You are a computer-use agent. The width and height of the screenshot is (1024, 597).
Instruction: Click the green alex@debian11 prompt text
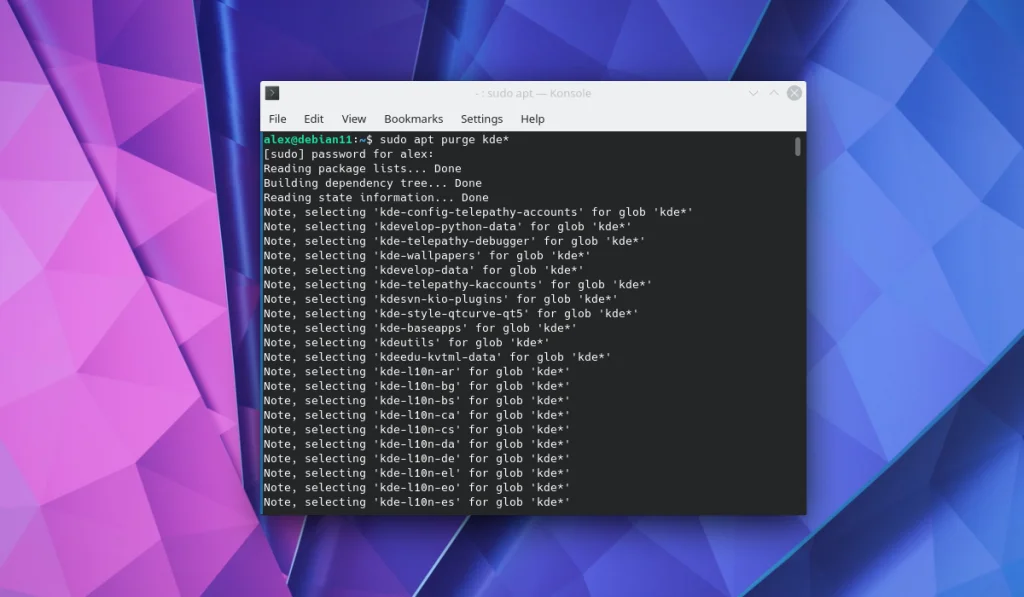pyautogui.click(x=305, y=139)
